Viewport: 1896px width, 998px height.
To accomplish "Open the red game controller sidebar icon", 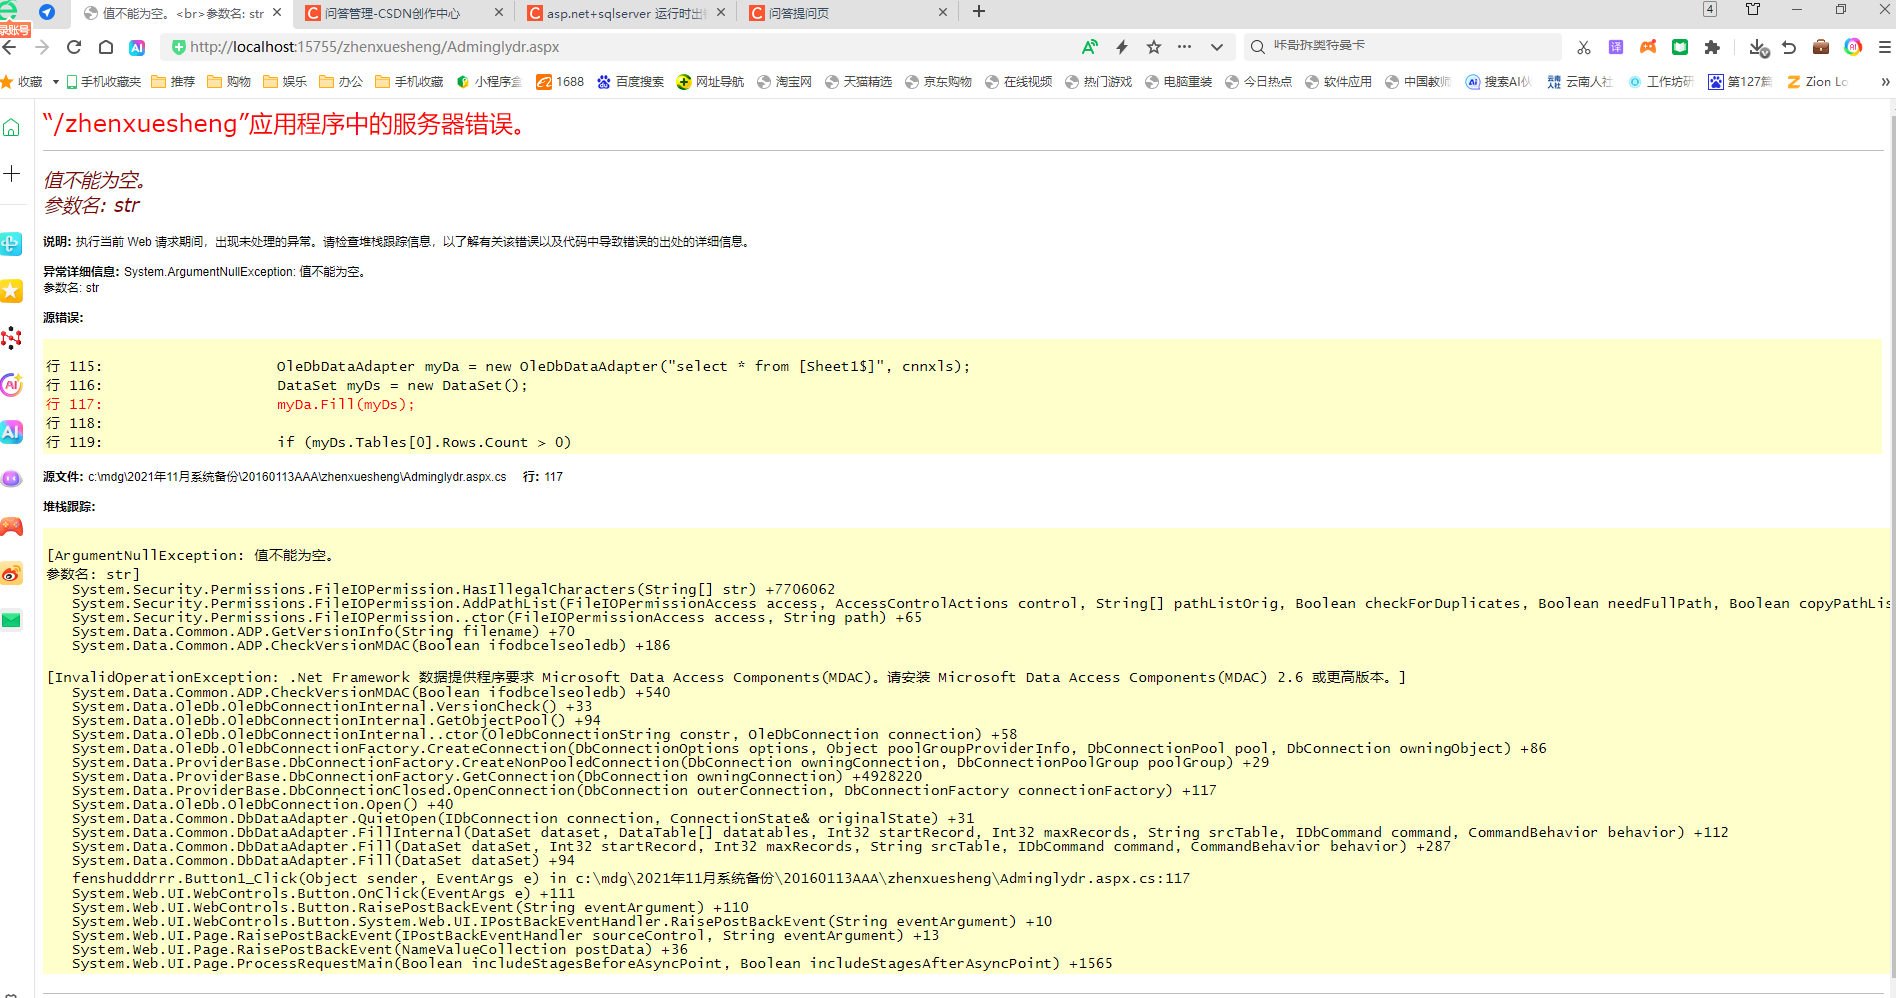I will click(x=12, y=526).
